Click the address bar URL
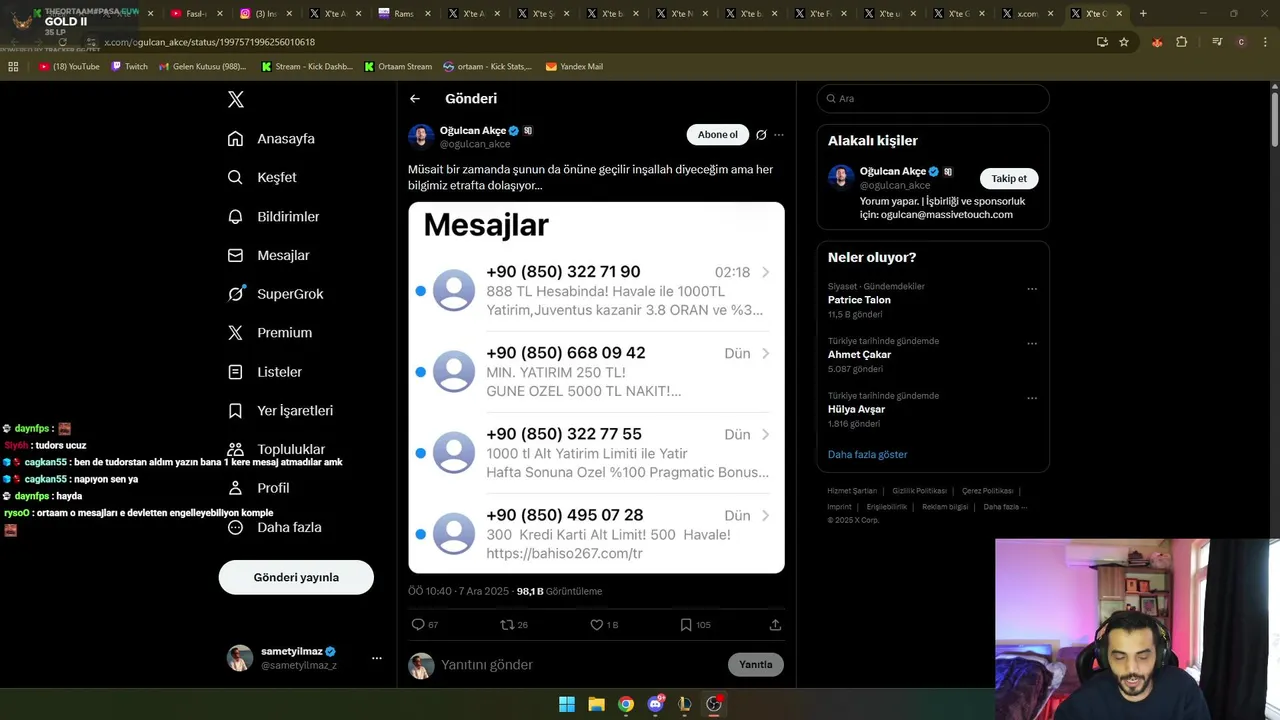Image resolution: width=1280 pixels, height=720 pixels. [x=209, y=42]
